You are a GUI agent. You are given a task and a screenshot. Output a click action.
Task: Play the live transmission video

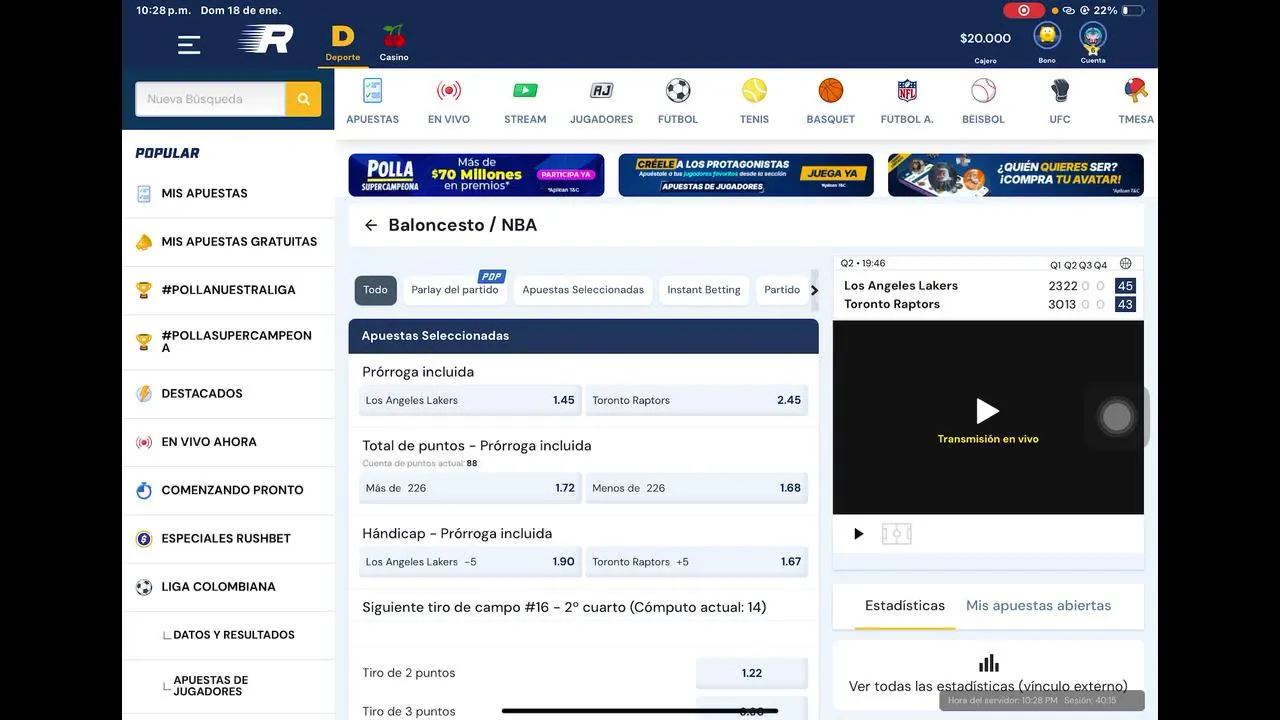987,411
